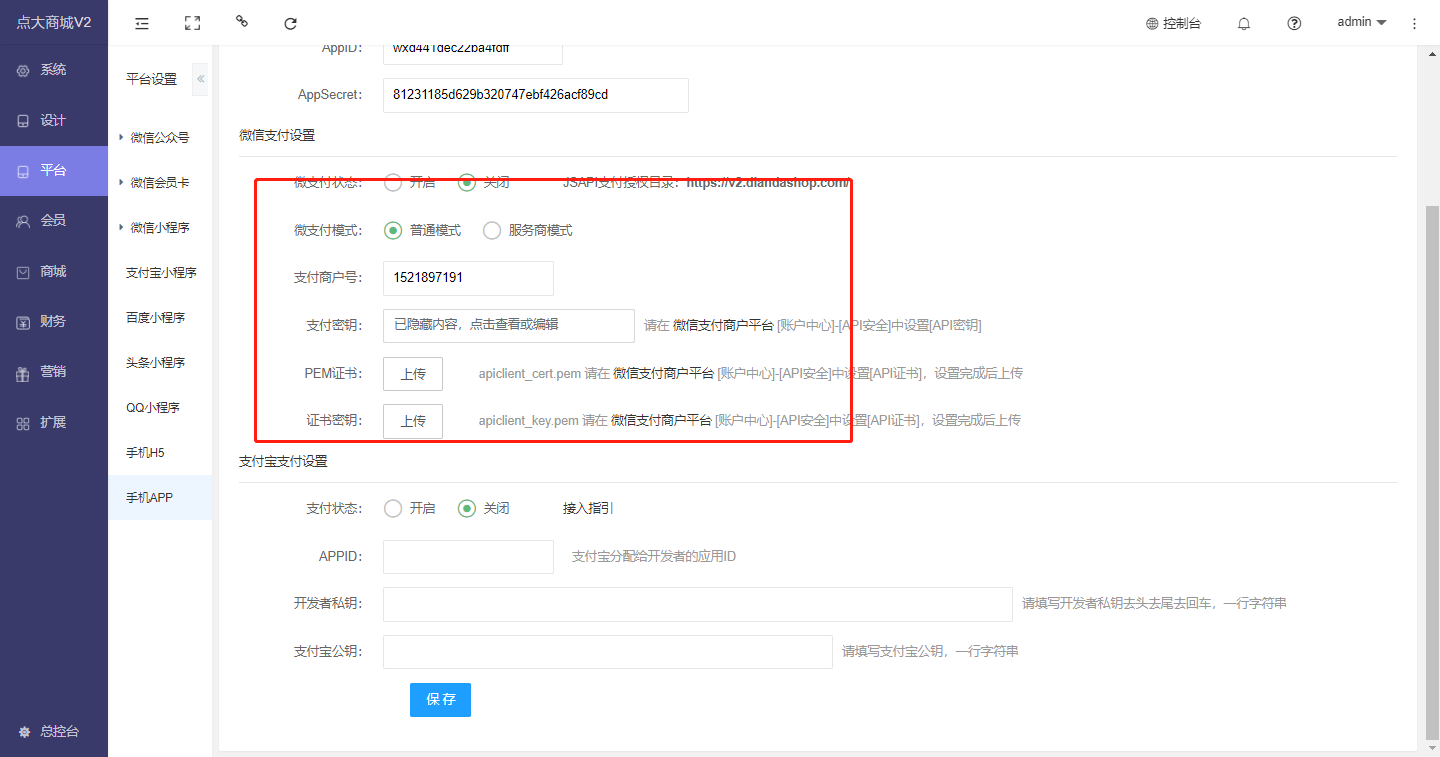The width and height of the screenshot is (1440, 757).
Task: Open the vertical three-dots more menu
Action: 1414,23
